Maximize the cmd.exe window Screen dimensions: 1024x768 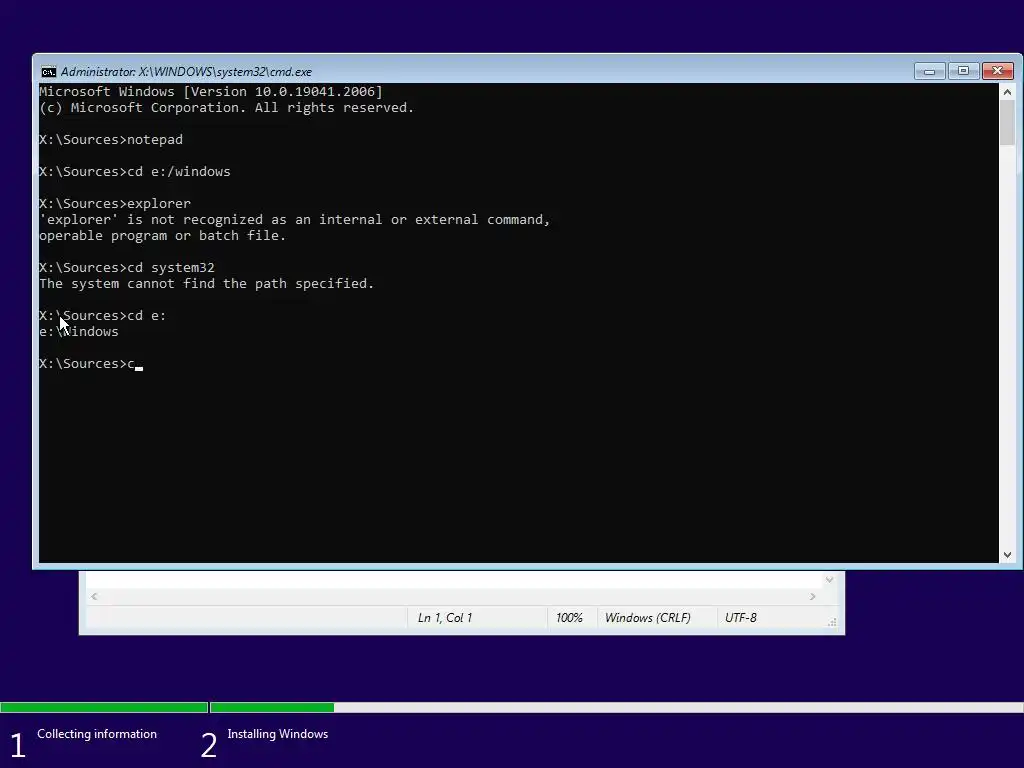tap(963, 71)
